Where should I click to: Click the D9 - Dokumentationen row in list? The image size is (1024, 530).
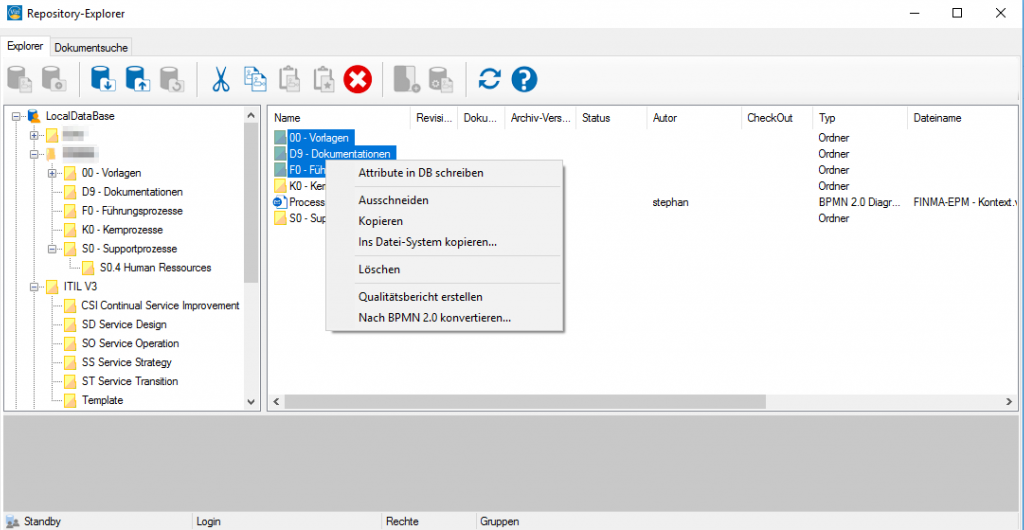click(342, 154)
